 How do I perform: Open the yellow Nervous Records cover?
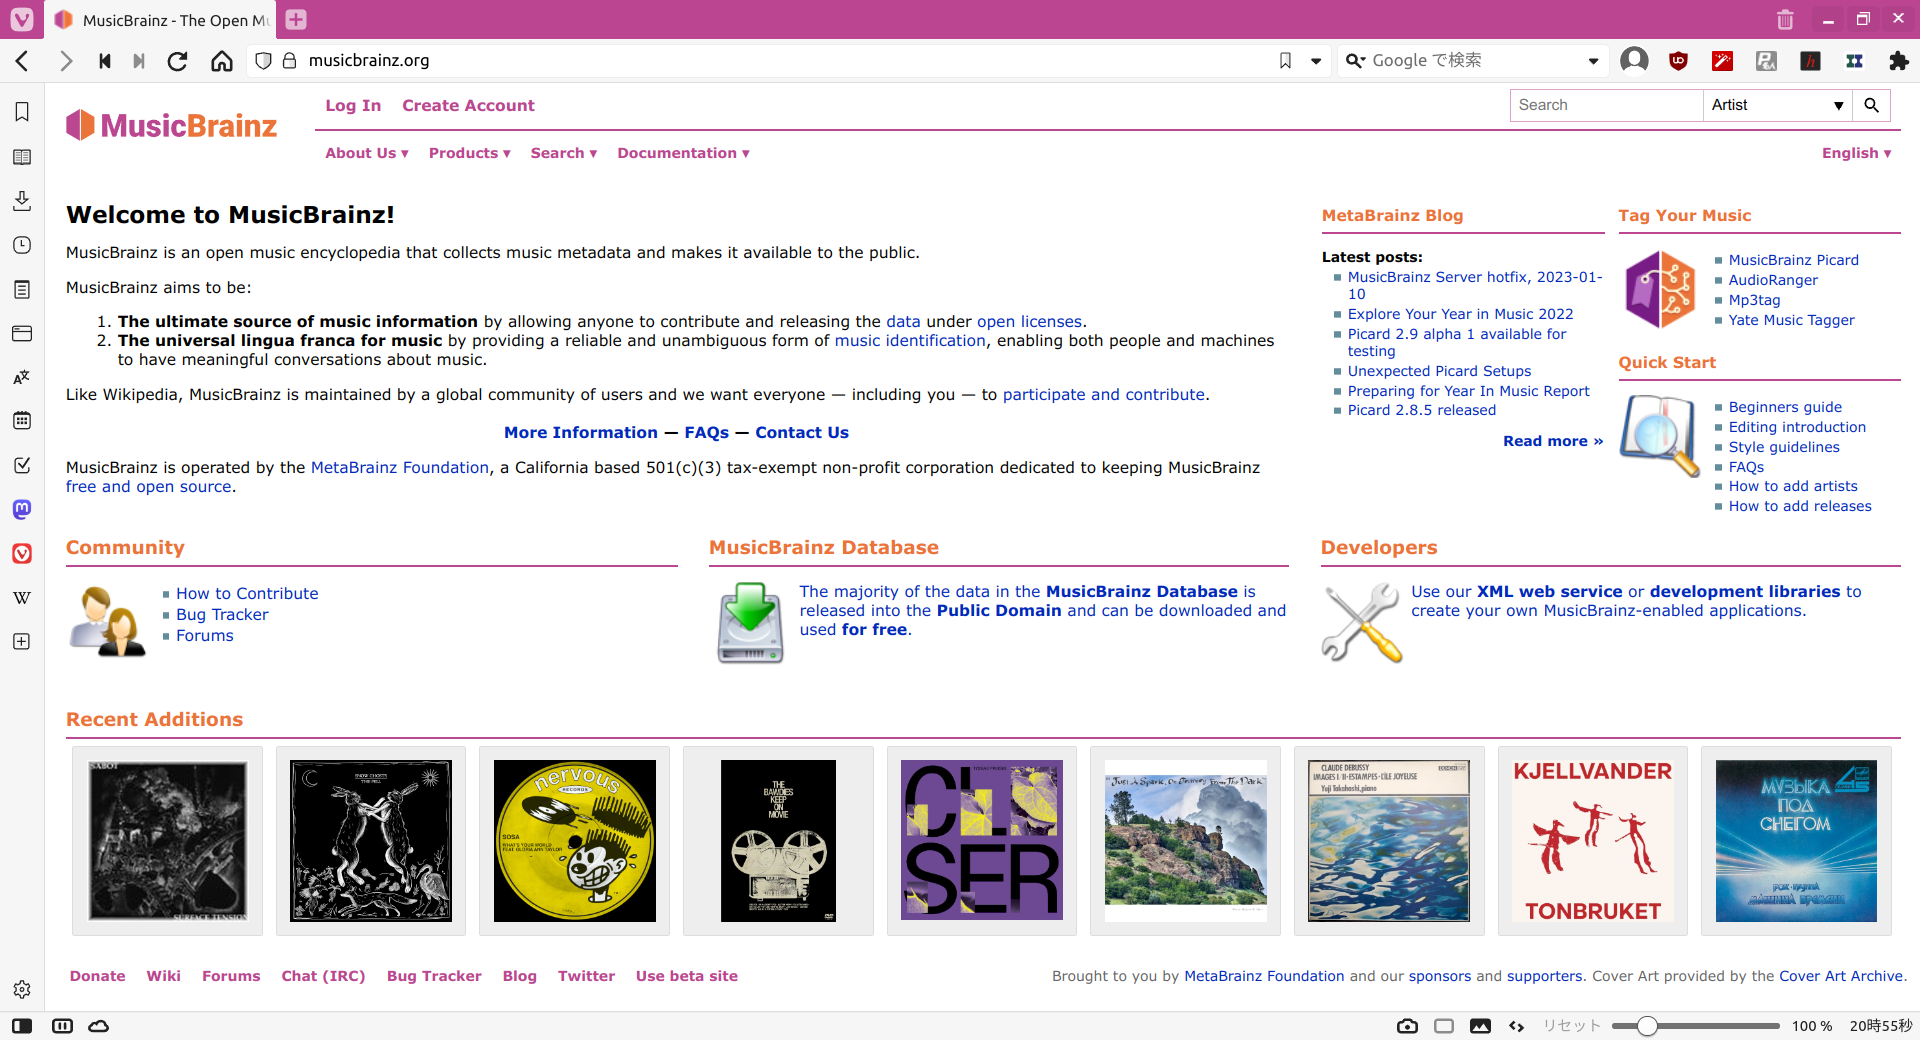tap(574, 841)
